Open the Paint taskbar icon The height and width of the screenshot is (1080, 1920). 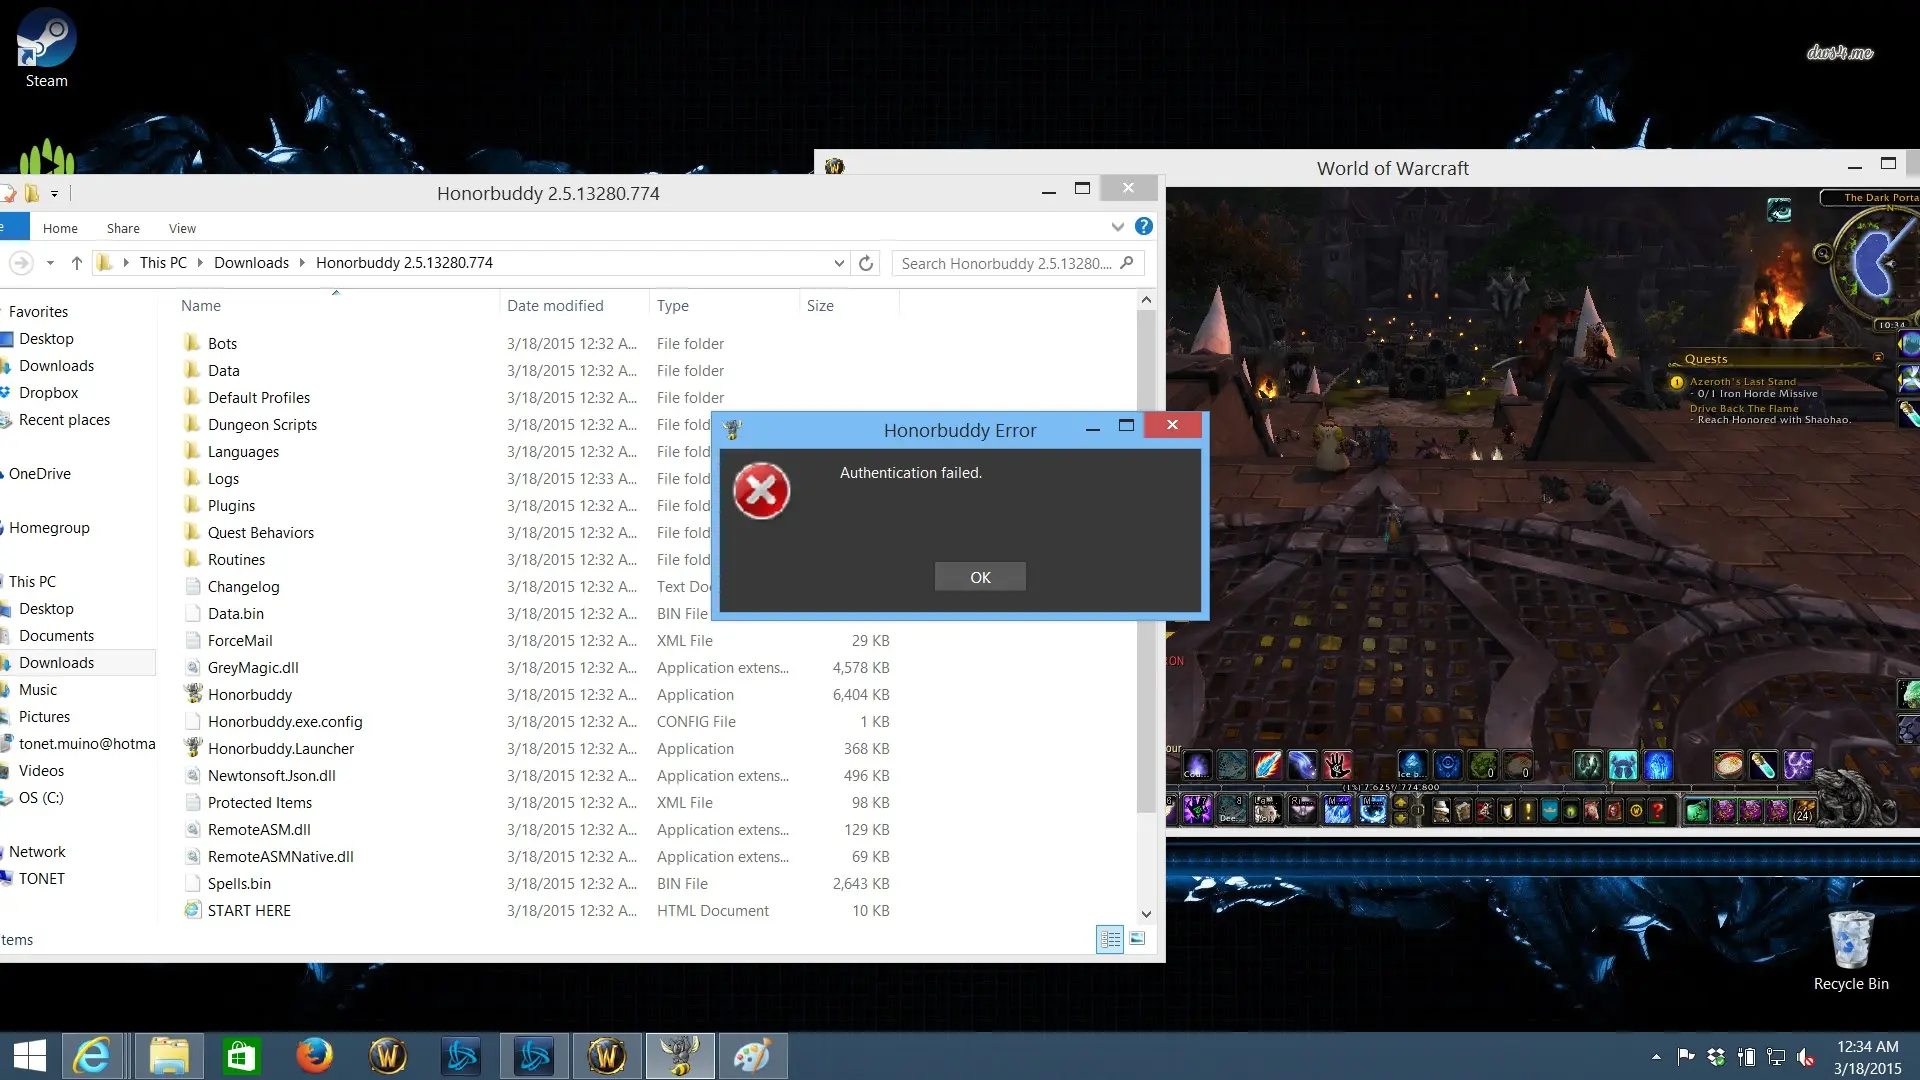[752, 1055]
